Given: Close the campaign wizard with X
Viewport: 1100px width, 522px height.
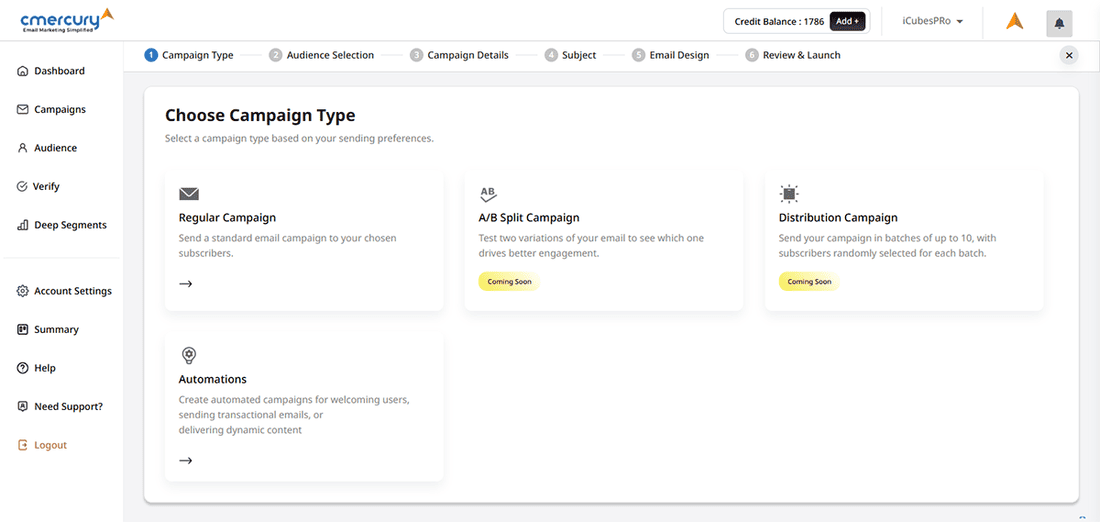Looking at the screenshot, I should click(x=1069, y=56).
